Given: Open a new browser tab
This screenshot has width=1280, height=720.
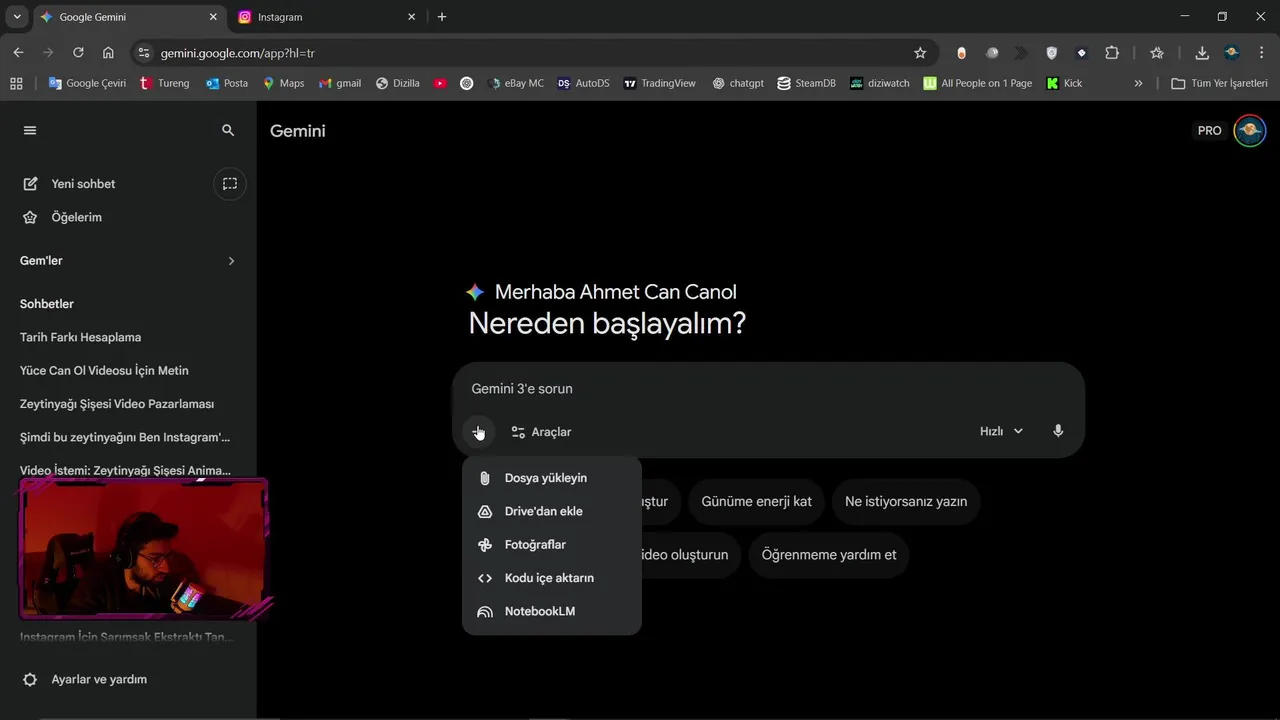Looking at the screenshot, I should [x=442, y=17].
